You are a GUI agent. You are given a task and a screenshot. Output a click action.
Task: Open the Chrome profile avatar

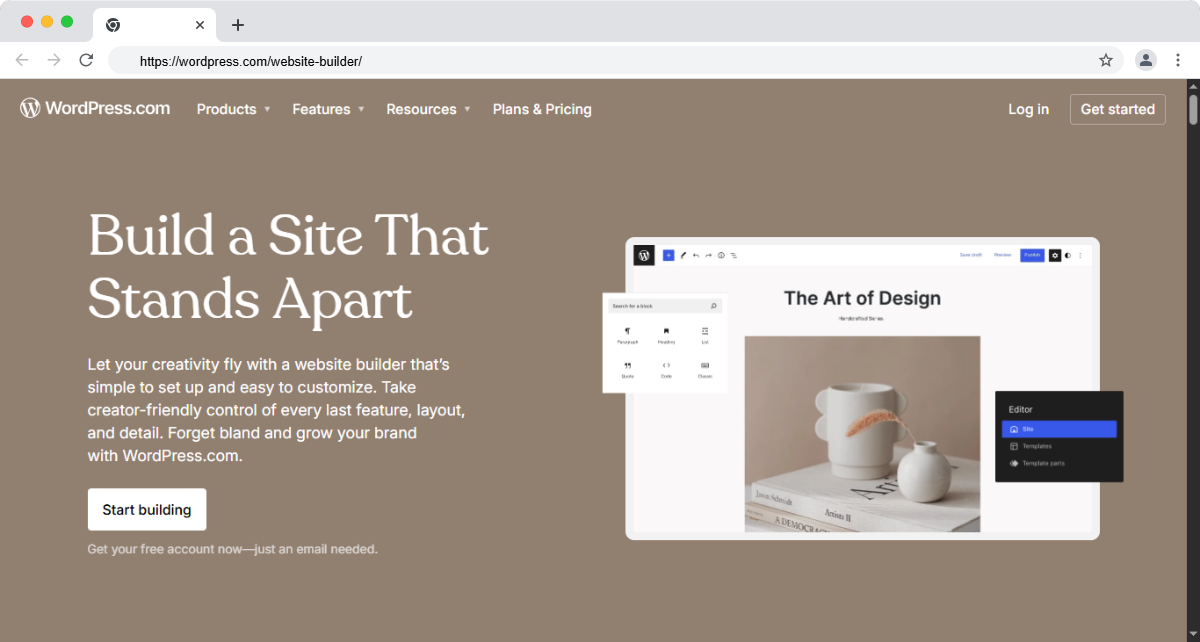click(x=1146, y=60)
